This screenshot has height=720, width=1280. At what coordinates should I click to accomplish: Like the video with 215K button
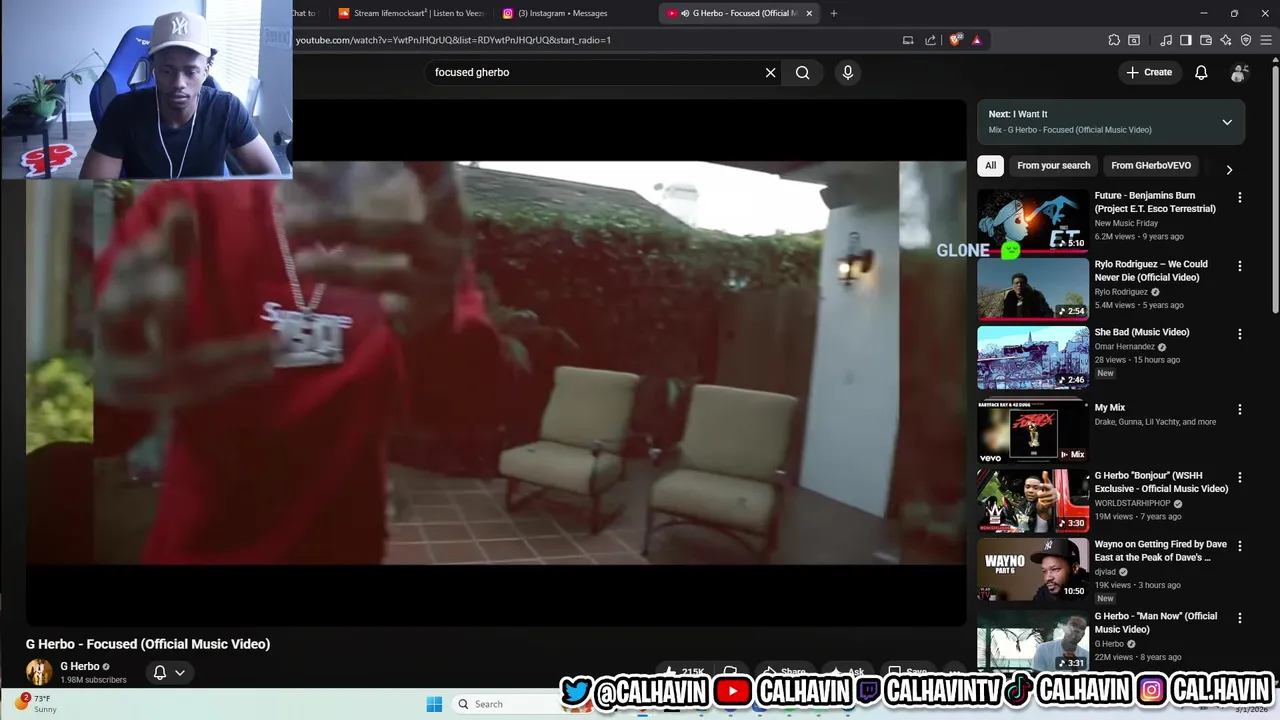coord(685,672)
